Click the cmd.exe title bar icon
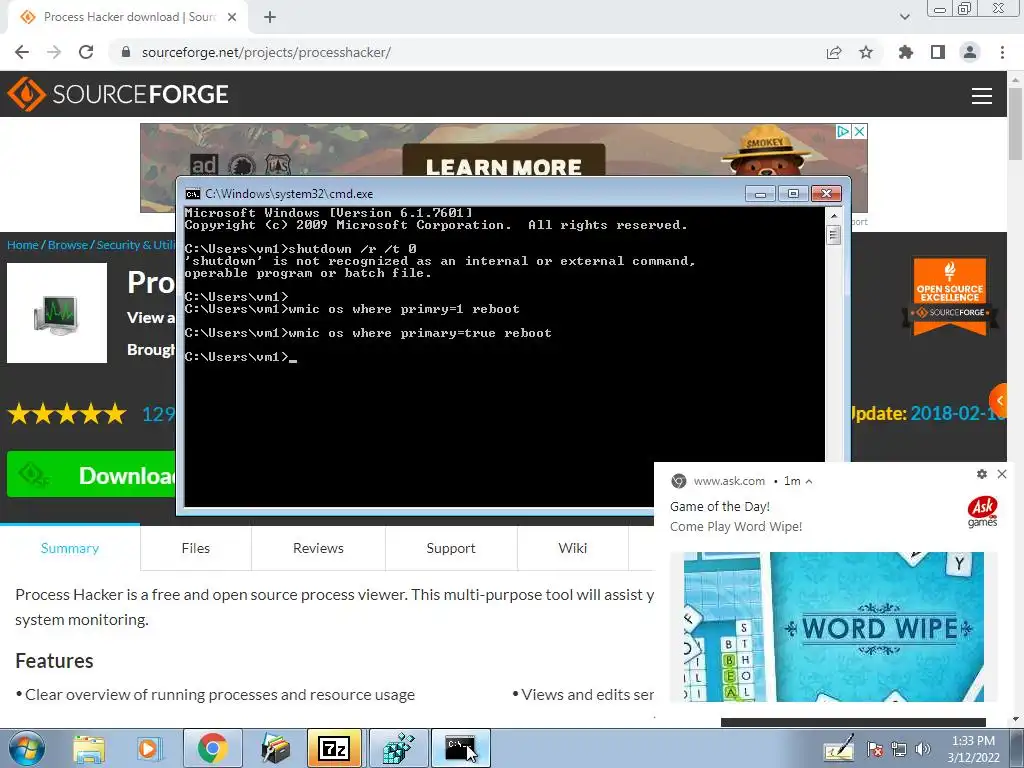This screenshot has height=768, width=1024. pyautogui.click(x=192, y=194)
